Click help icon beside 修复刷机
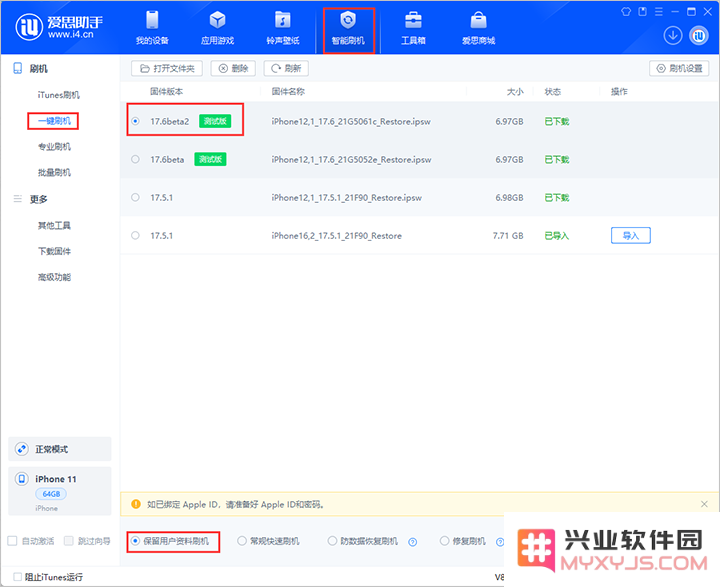The width and height of the screenshot is (720, 587). pyautogui.click(x=500, y=542)
